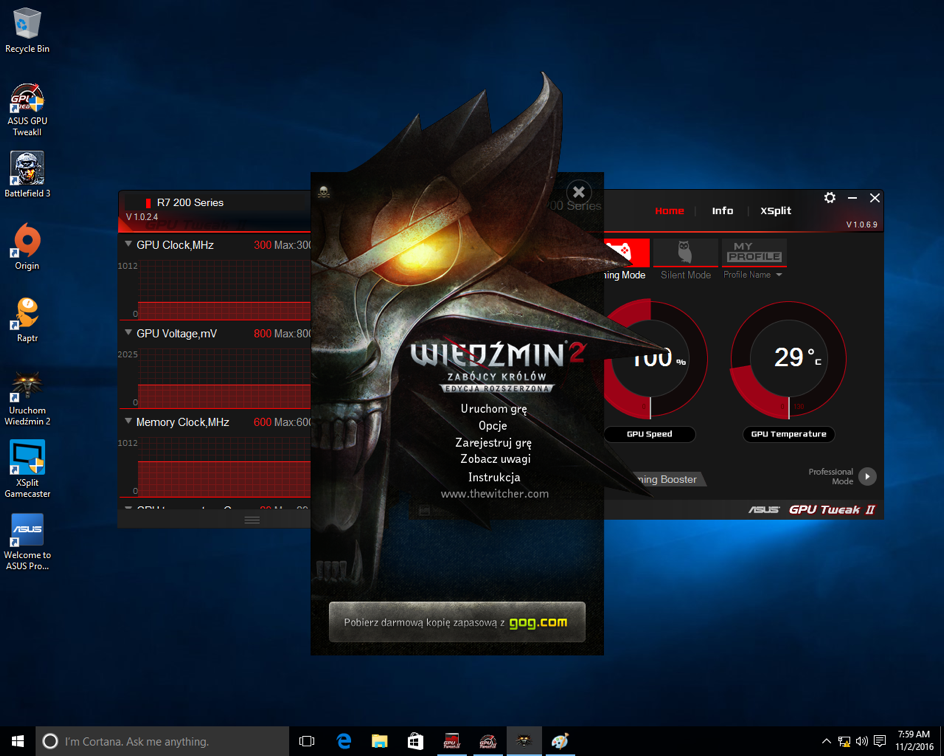
Task: Open GPU Tweak II settings gear
Action: (x=829, y=198)
